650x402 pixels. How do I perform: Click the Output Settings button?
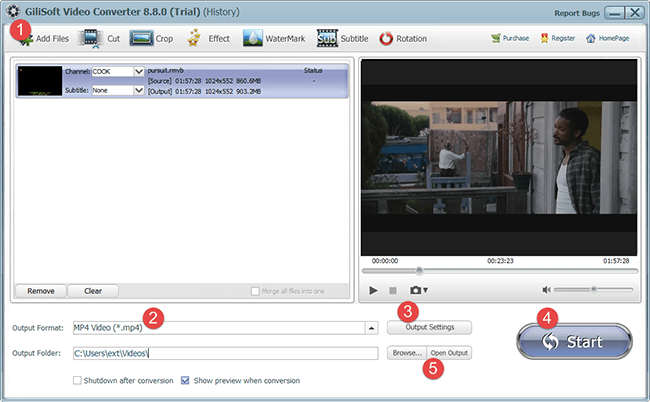click(x=429, y=327)
